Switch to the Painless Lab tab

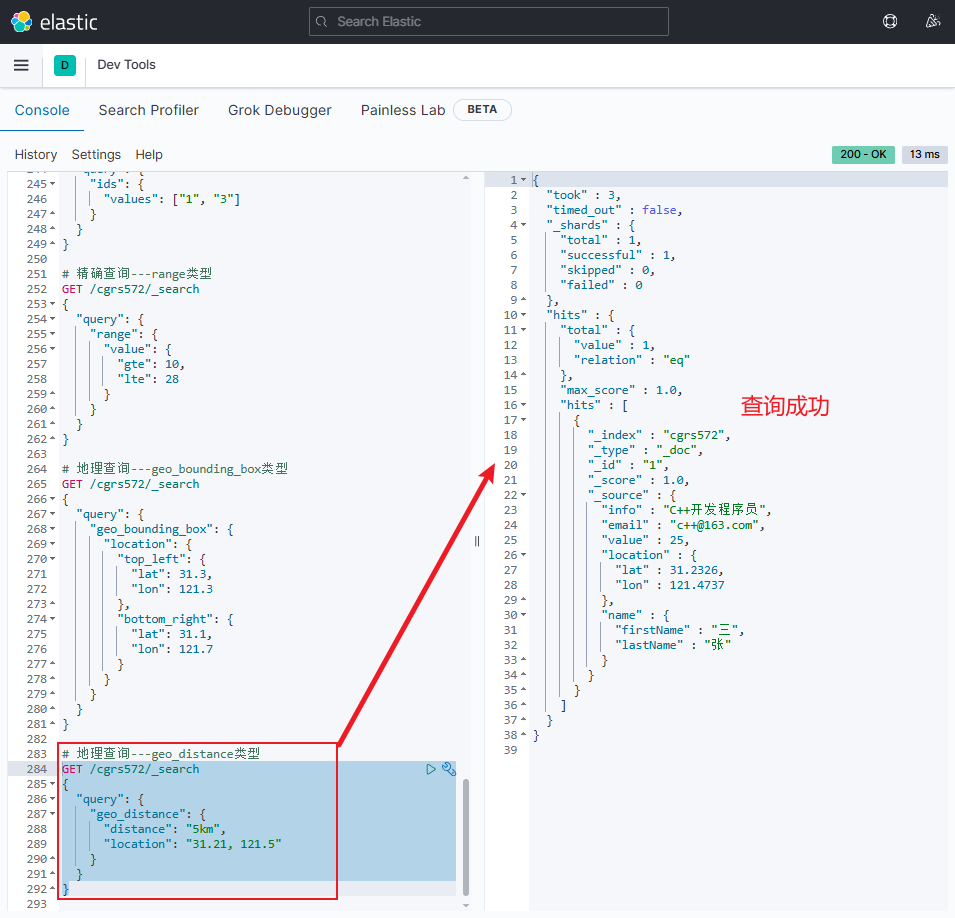click(x=403, y=110)
